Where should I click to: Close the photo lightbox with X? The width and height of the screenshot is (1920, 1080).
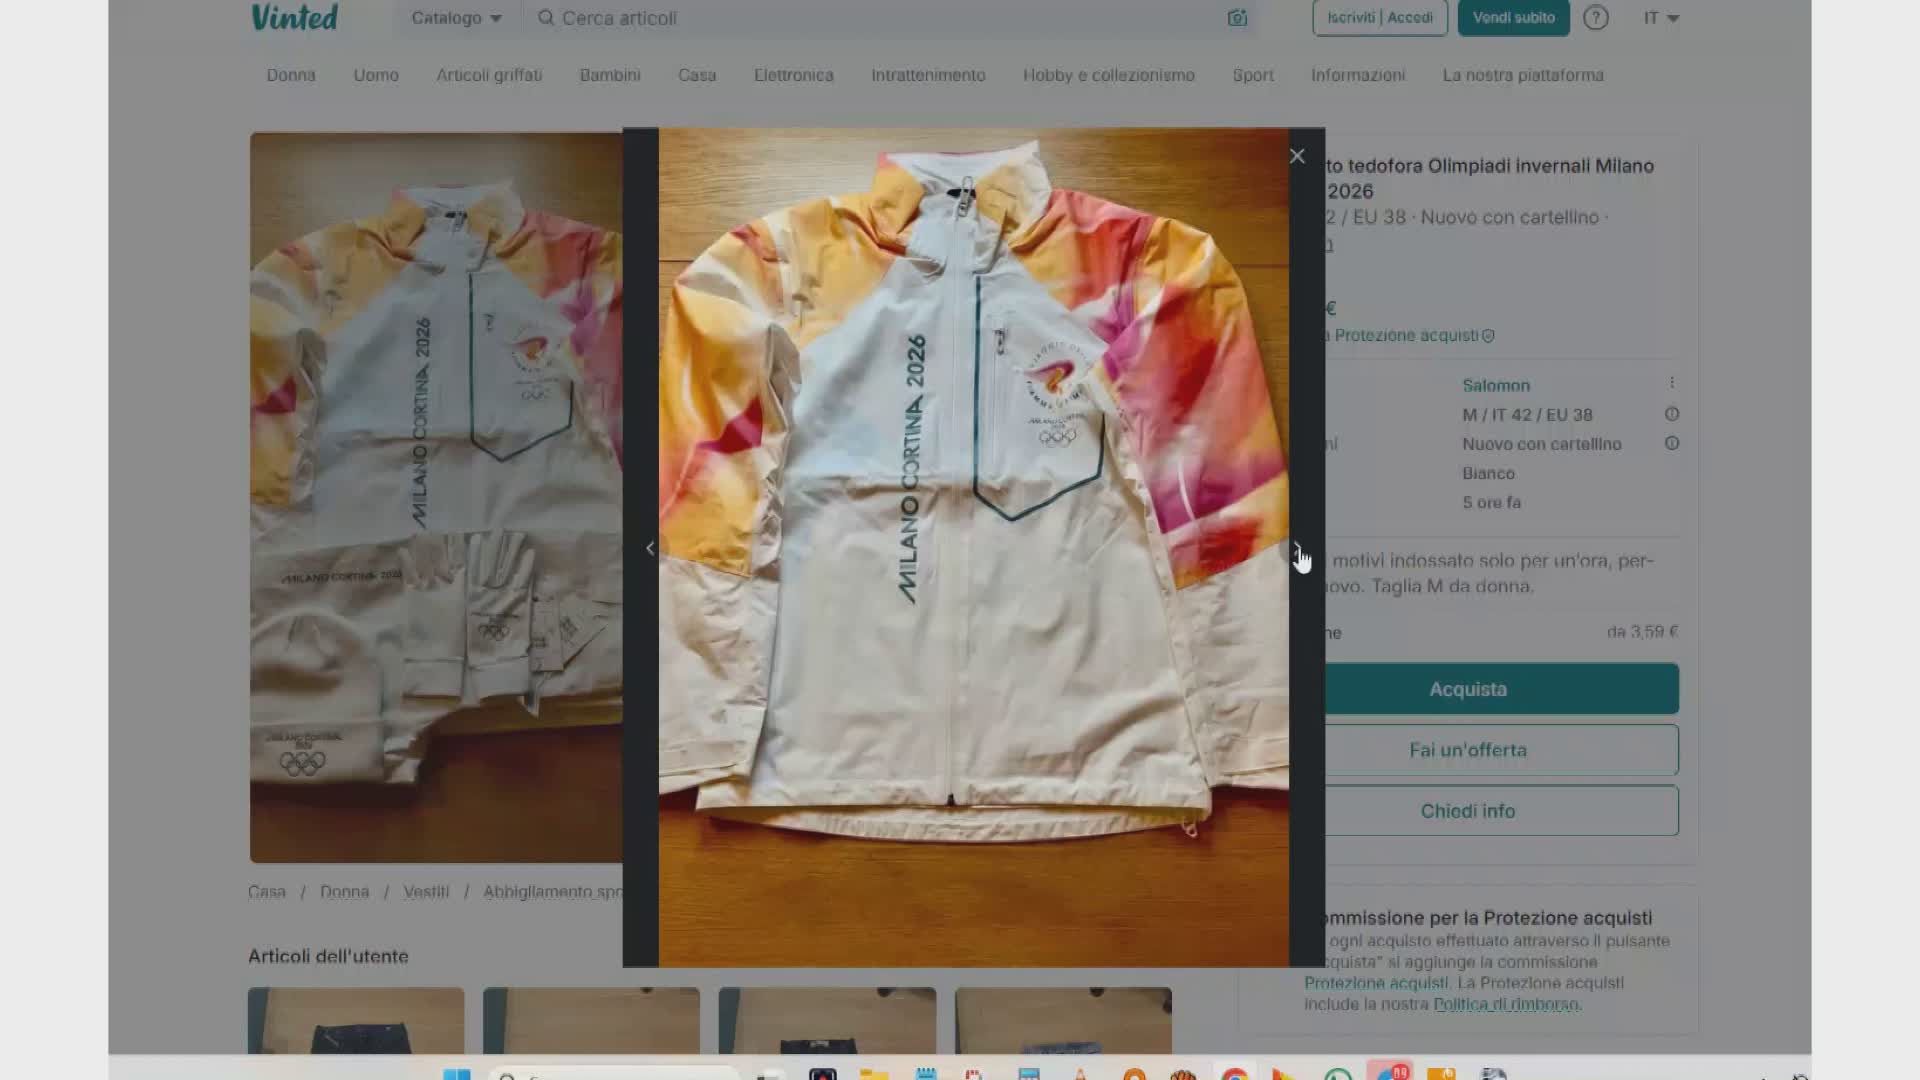[1297, 156]
